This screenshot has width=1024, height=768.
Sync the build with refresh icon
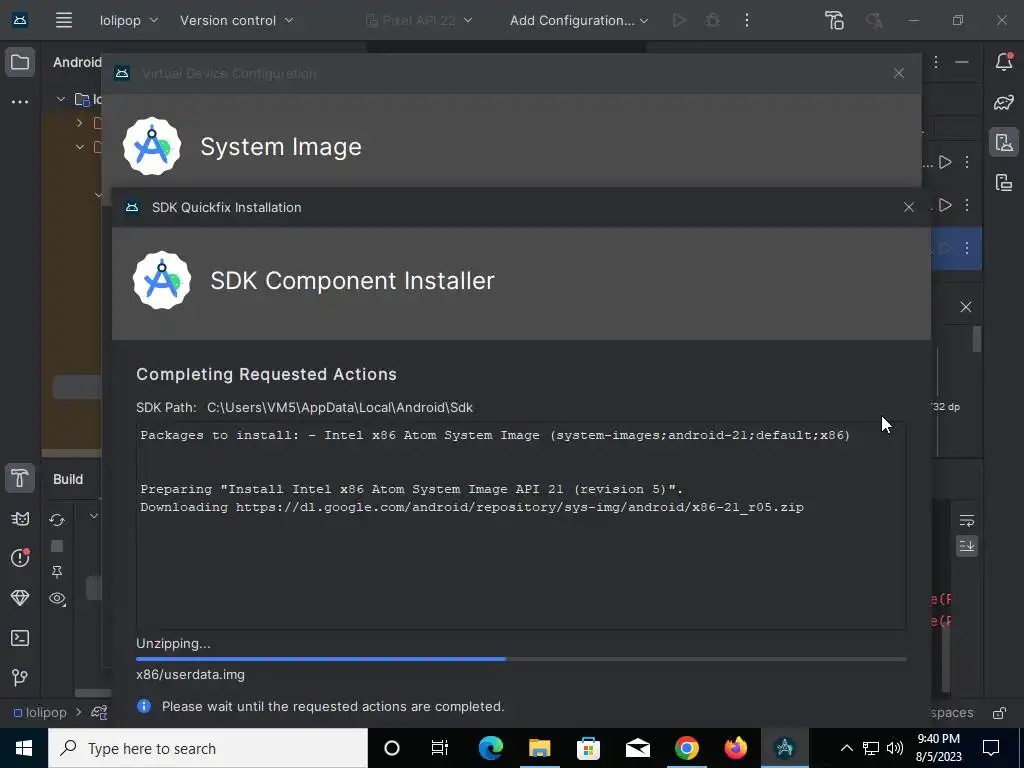tap(57, 520)
